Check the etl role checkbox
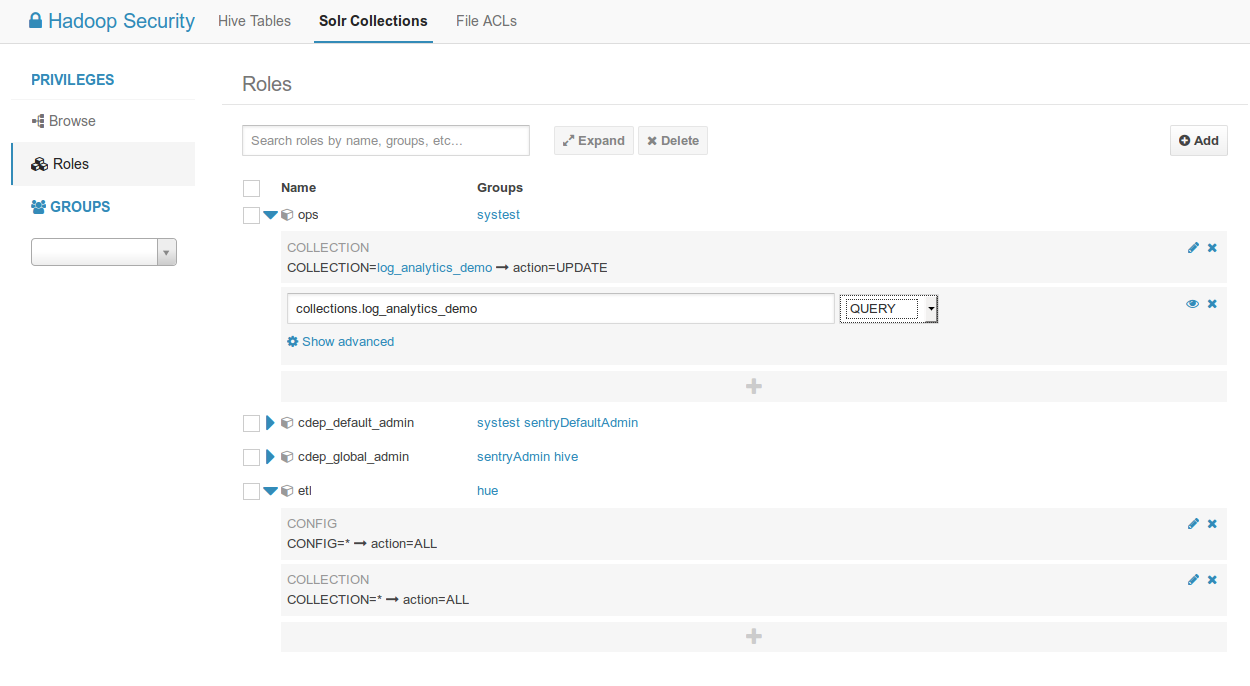This screenshot has height=686, width=1250. 251,491
